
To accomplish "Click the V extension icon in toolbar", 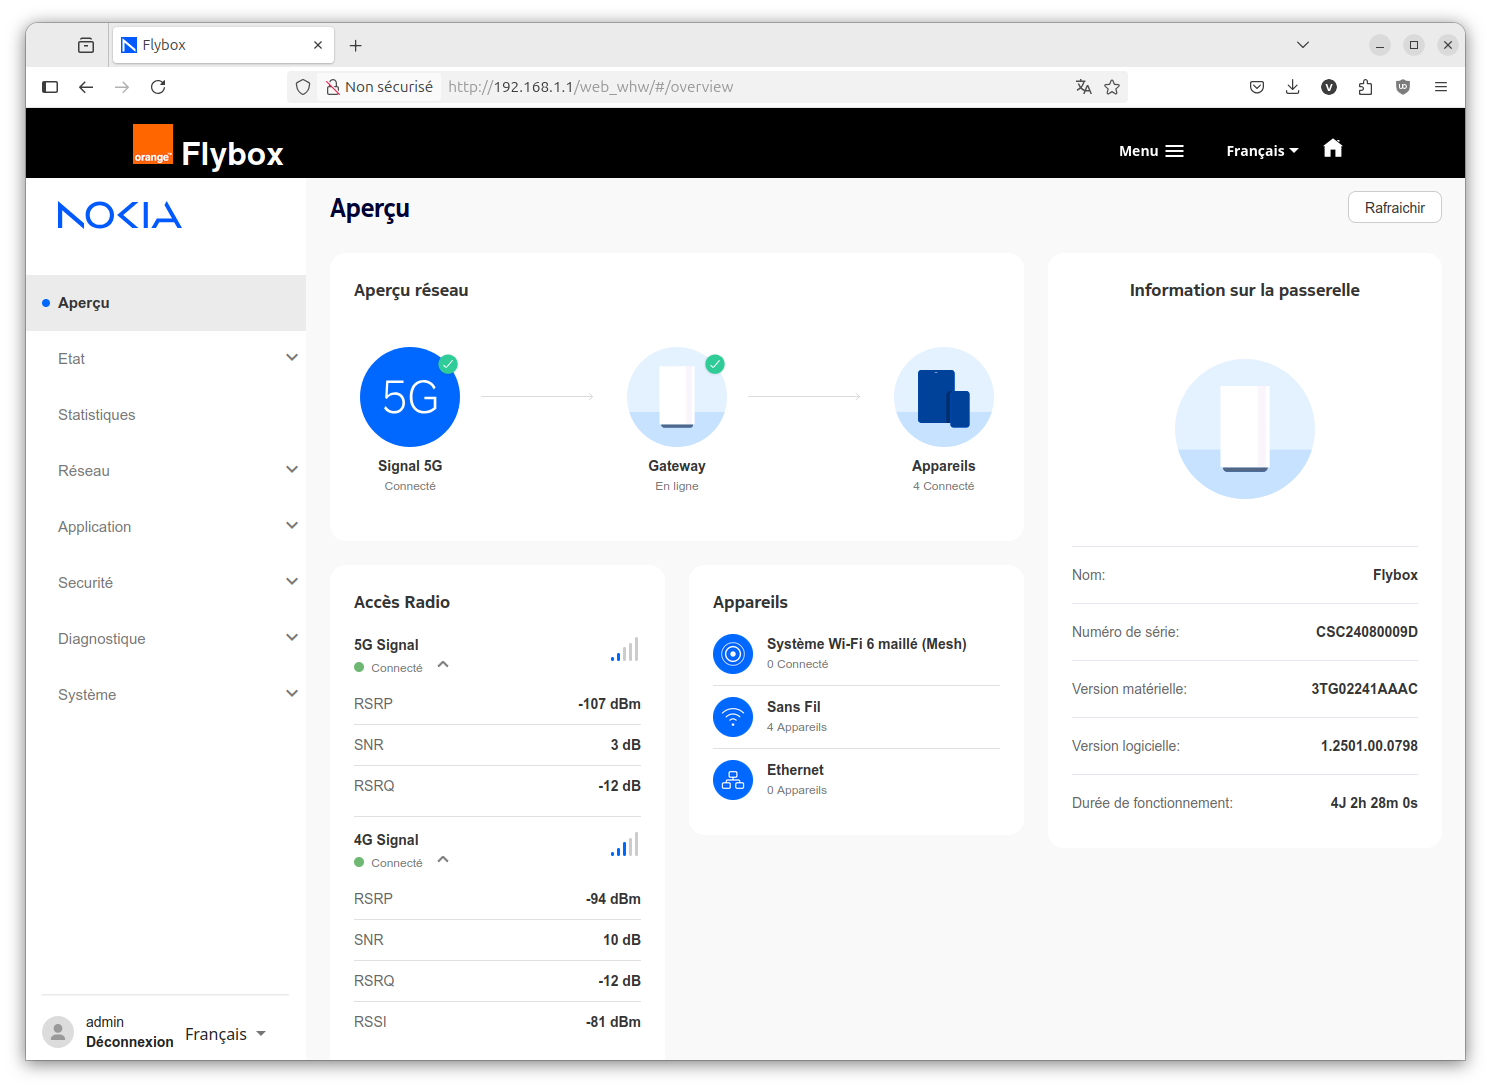I will [x=1329, y=87].
